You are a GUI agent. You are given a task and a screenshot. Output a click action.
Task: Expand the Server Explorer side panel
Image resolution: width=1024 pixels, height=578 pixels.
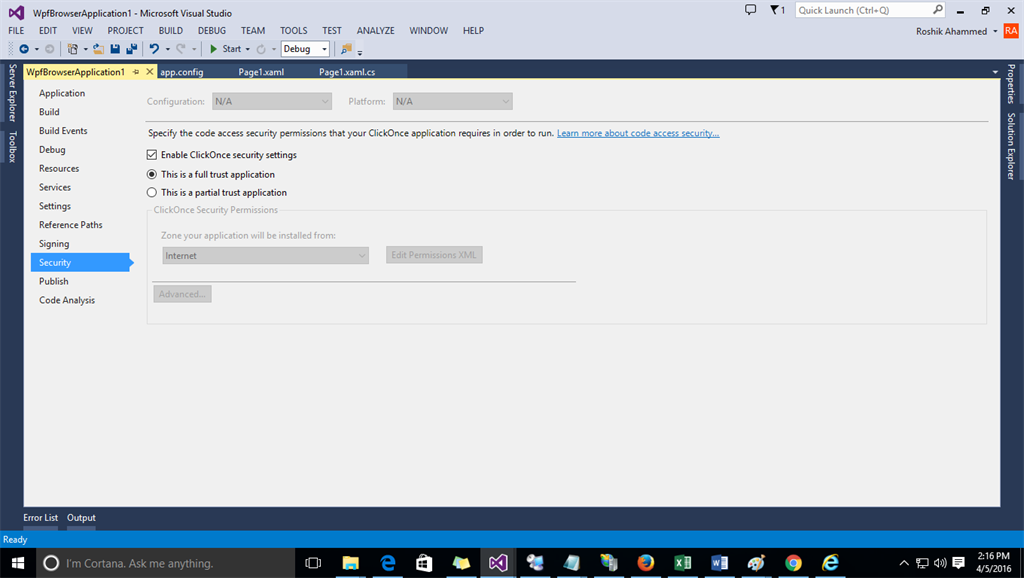point(12,93)
